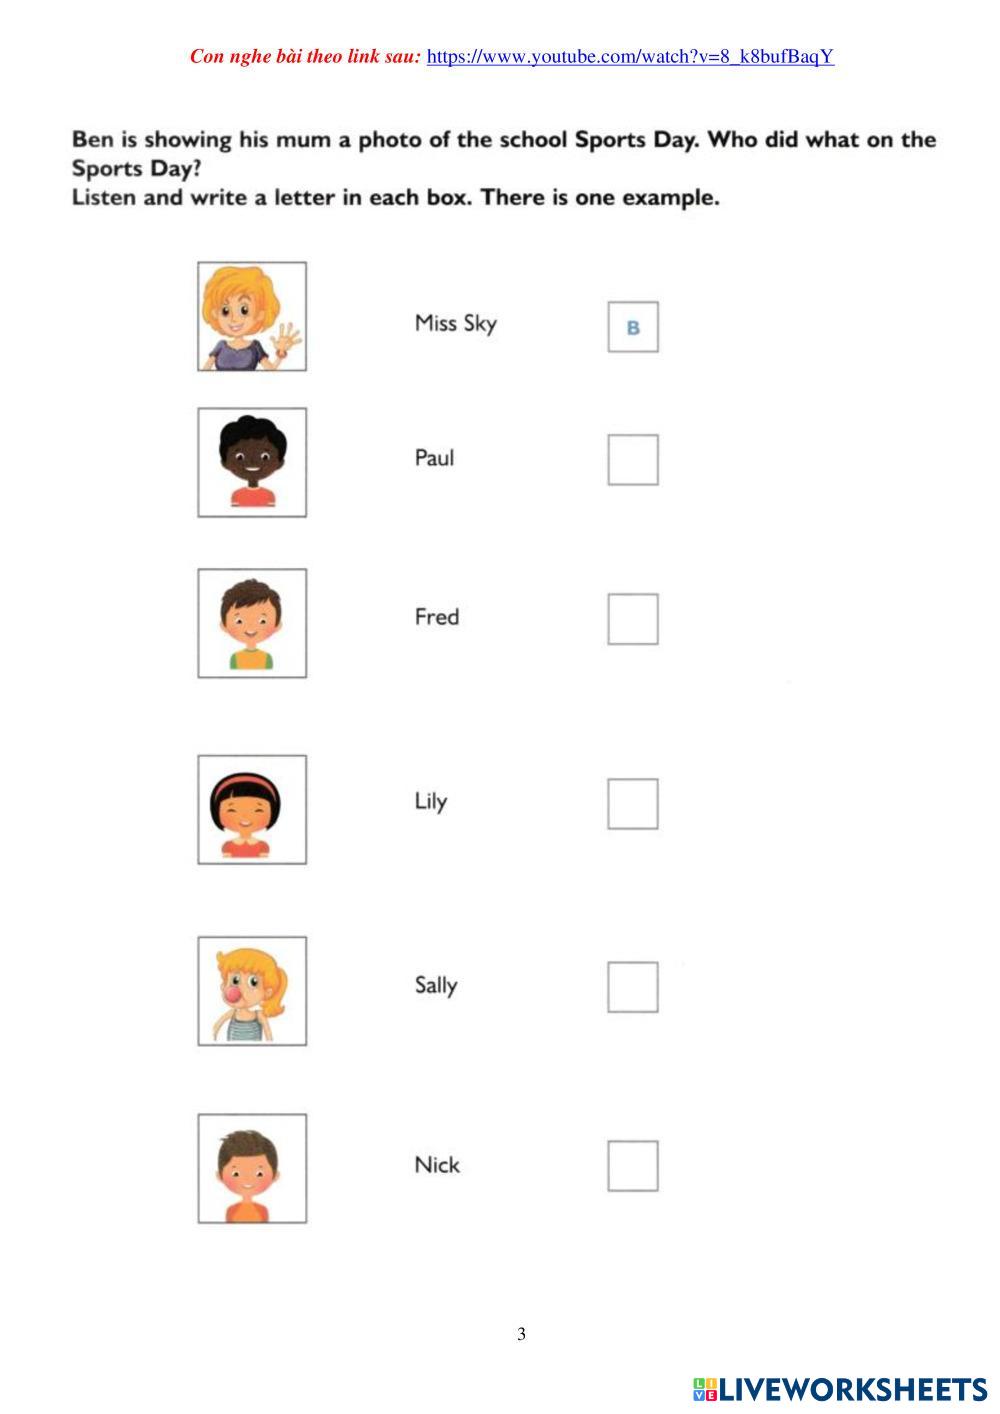The height and width of the screenshot is (1414, 1000).
Task: Click Sally's portrait picture
Action: [x=252, y=991]
